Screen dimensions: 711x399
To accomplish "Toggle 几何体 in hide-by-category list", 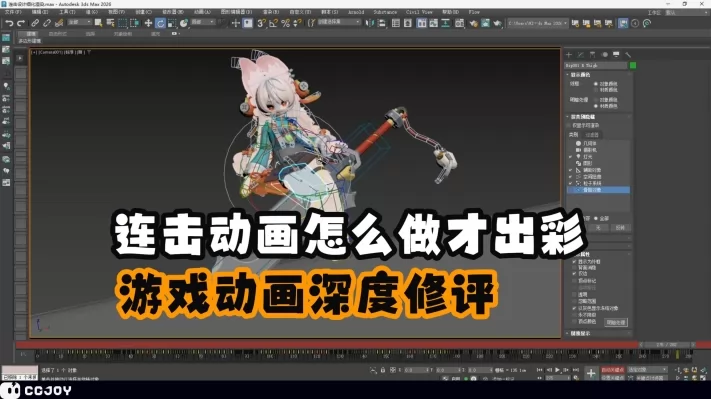I will (x=589, y=143).
